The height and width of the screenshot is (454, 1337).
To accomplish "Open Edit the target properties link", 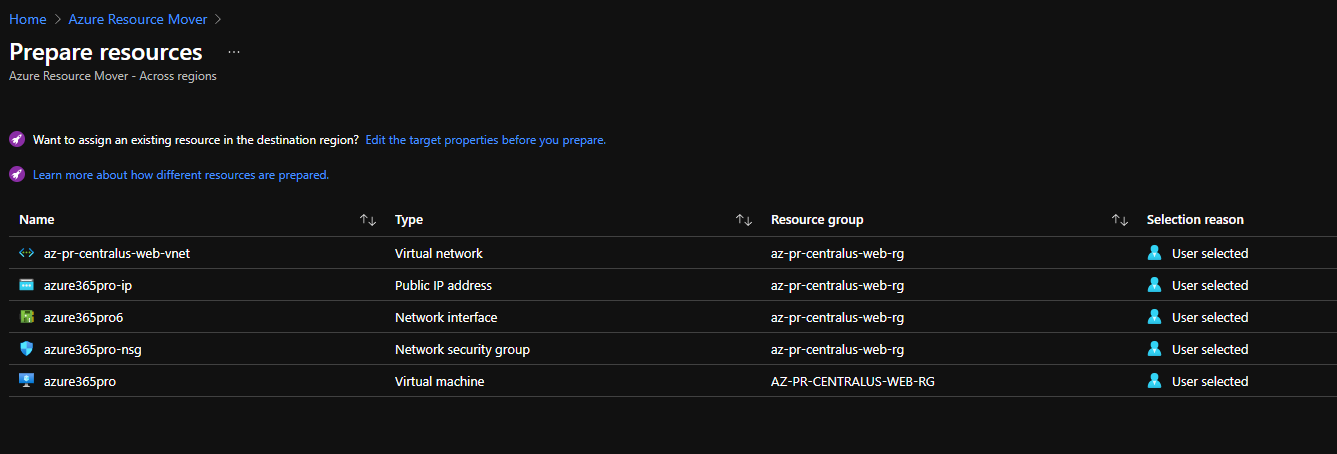I will (x=486, y=140).
